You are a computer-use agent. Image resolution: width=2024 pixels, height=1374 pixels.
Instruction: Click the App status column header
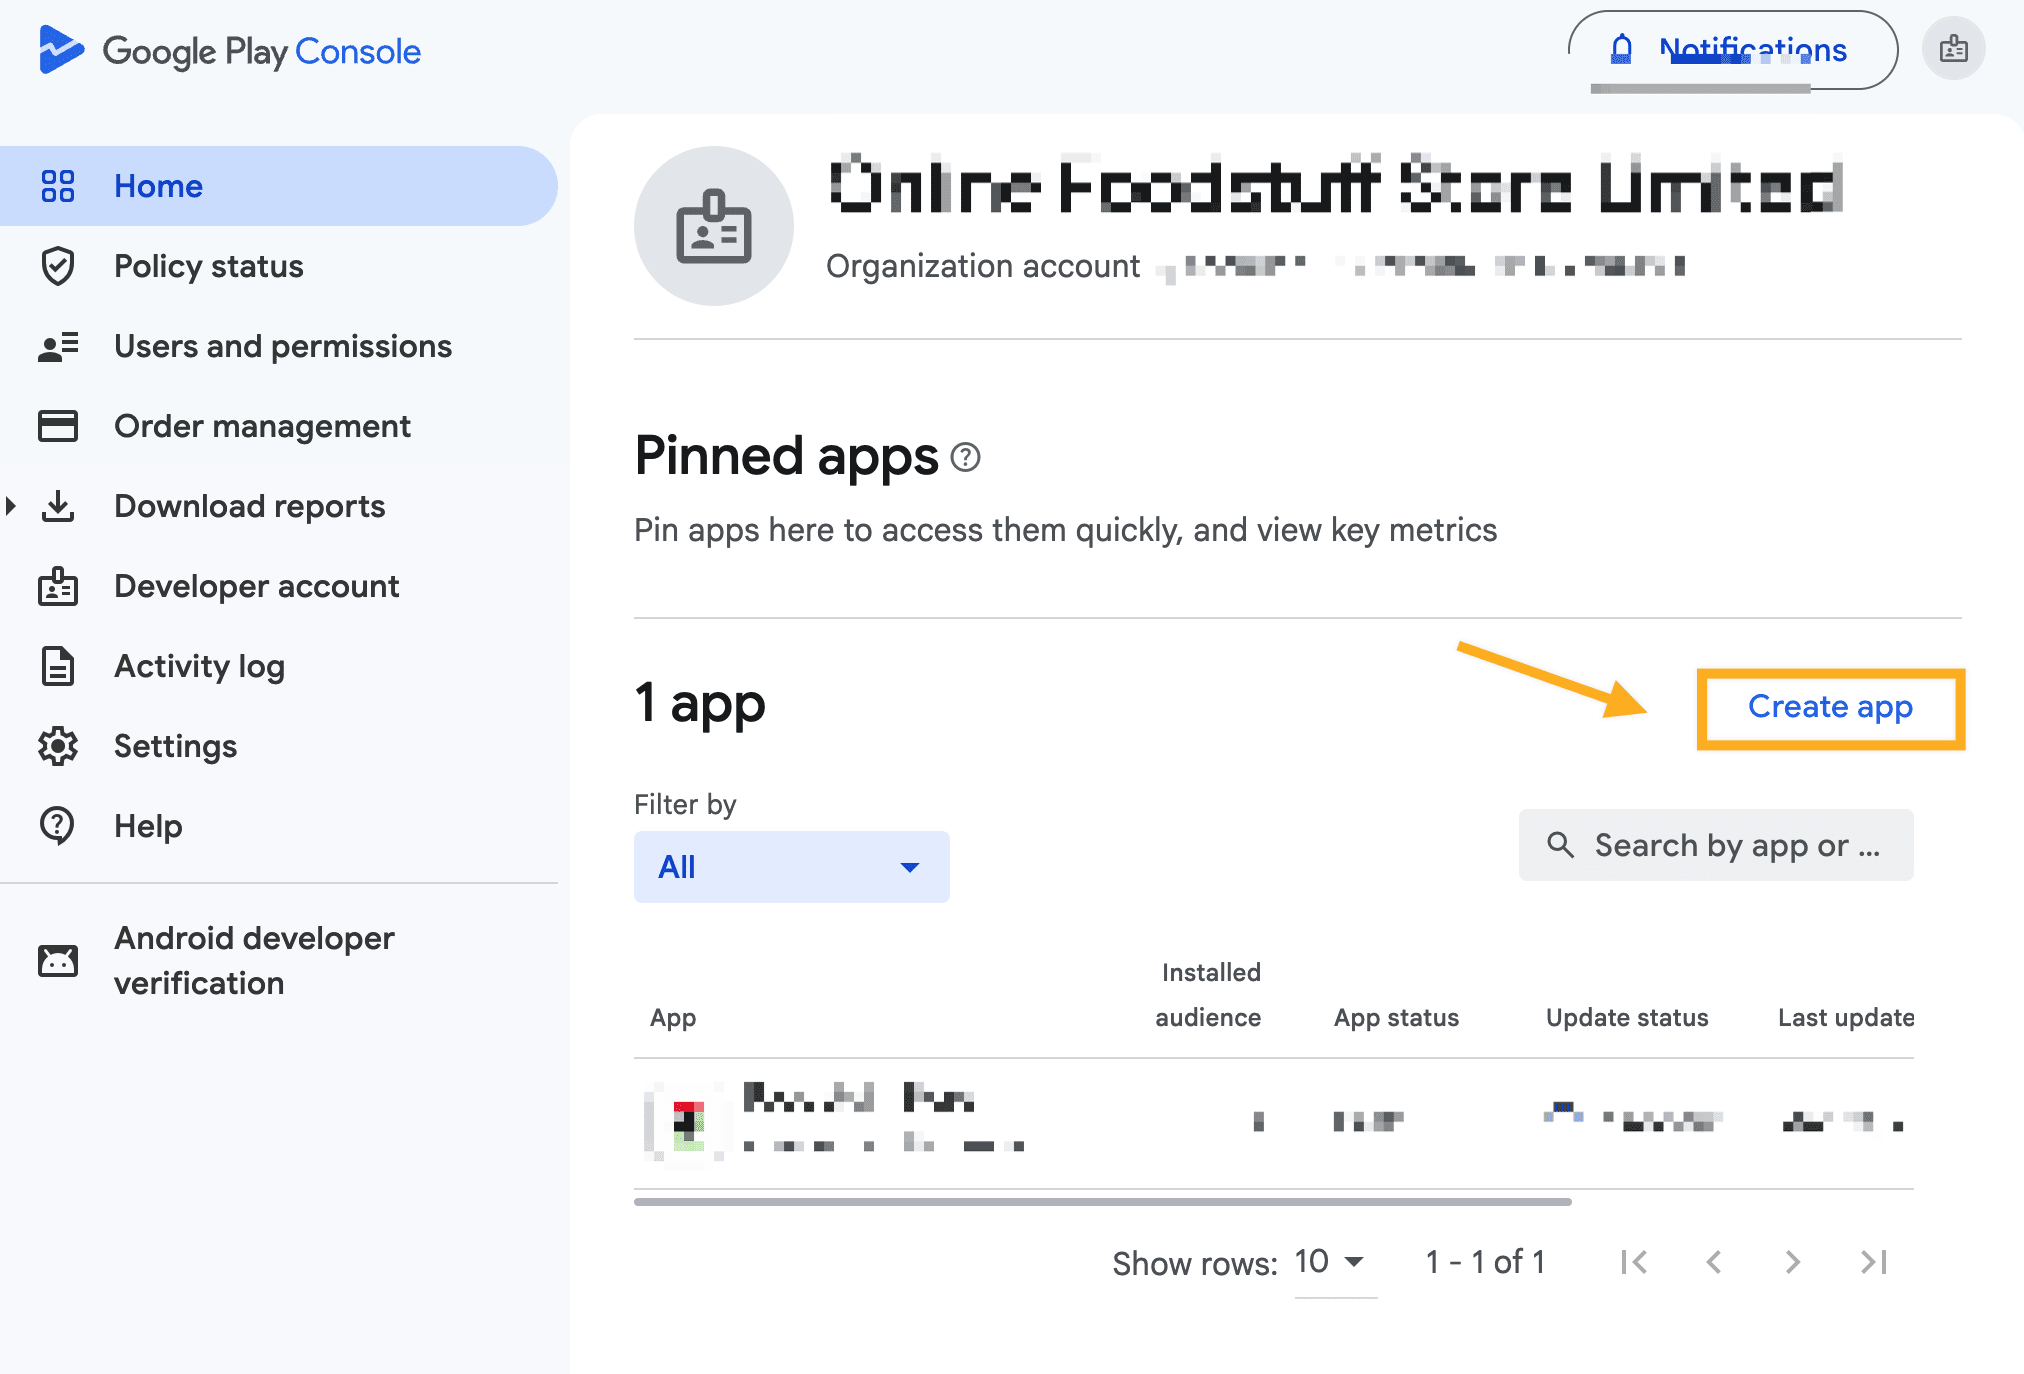pos(1396,1018)
